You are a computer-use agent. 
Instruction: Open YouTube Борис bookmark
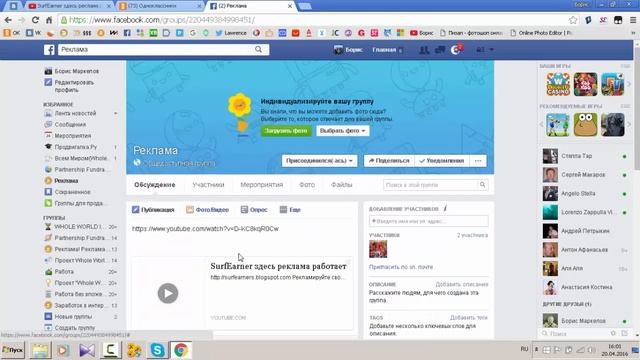coord(422,33)
